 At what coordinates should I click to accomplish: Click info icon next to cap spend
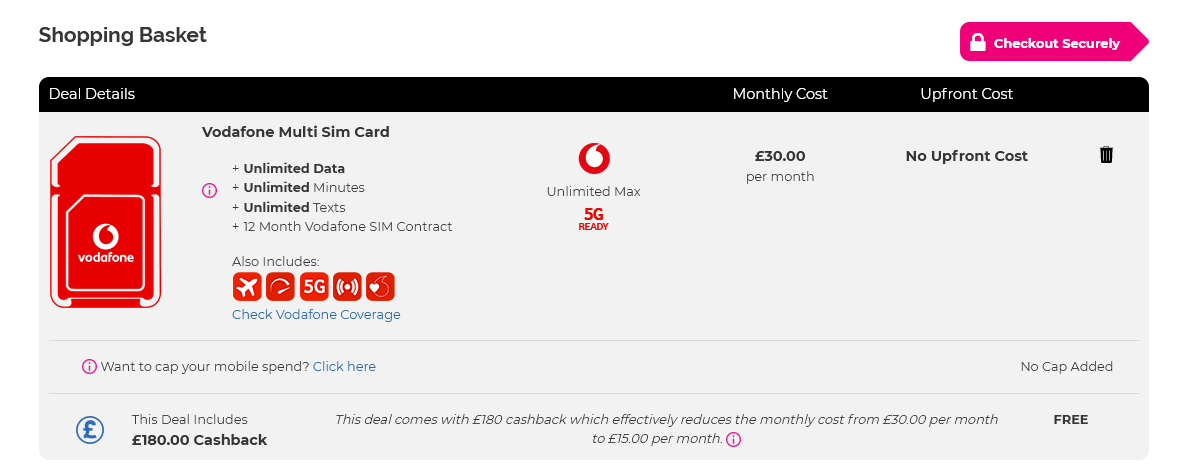pos(89,366)
